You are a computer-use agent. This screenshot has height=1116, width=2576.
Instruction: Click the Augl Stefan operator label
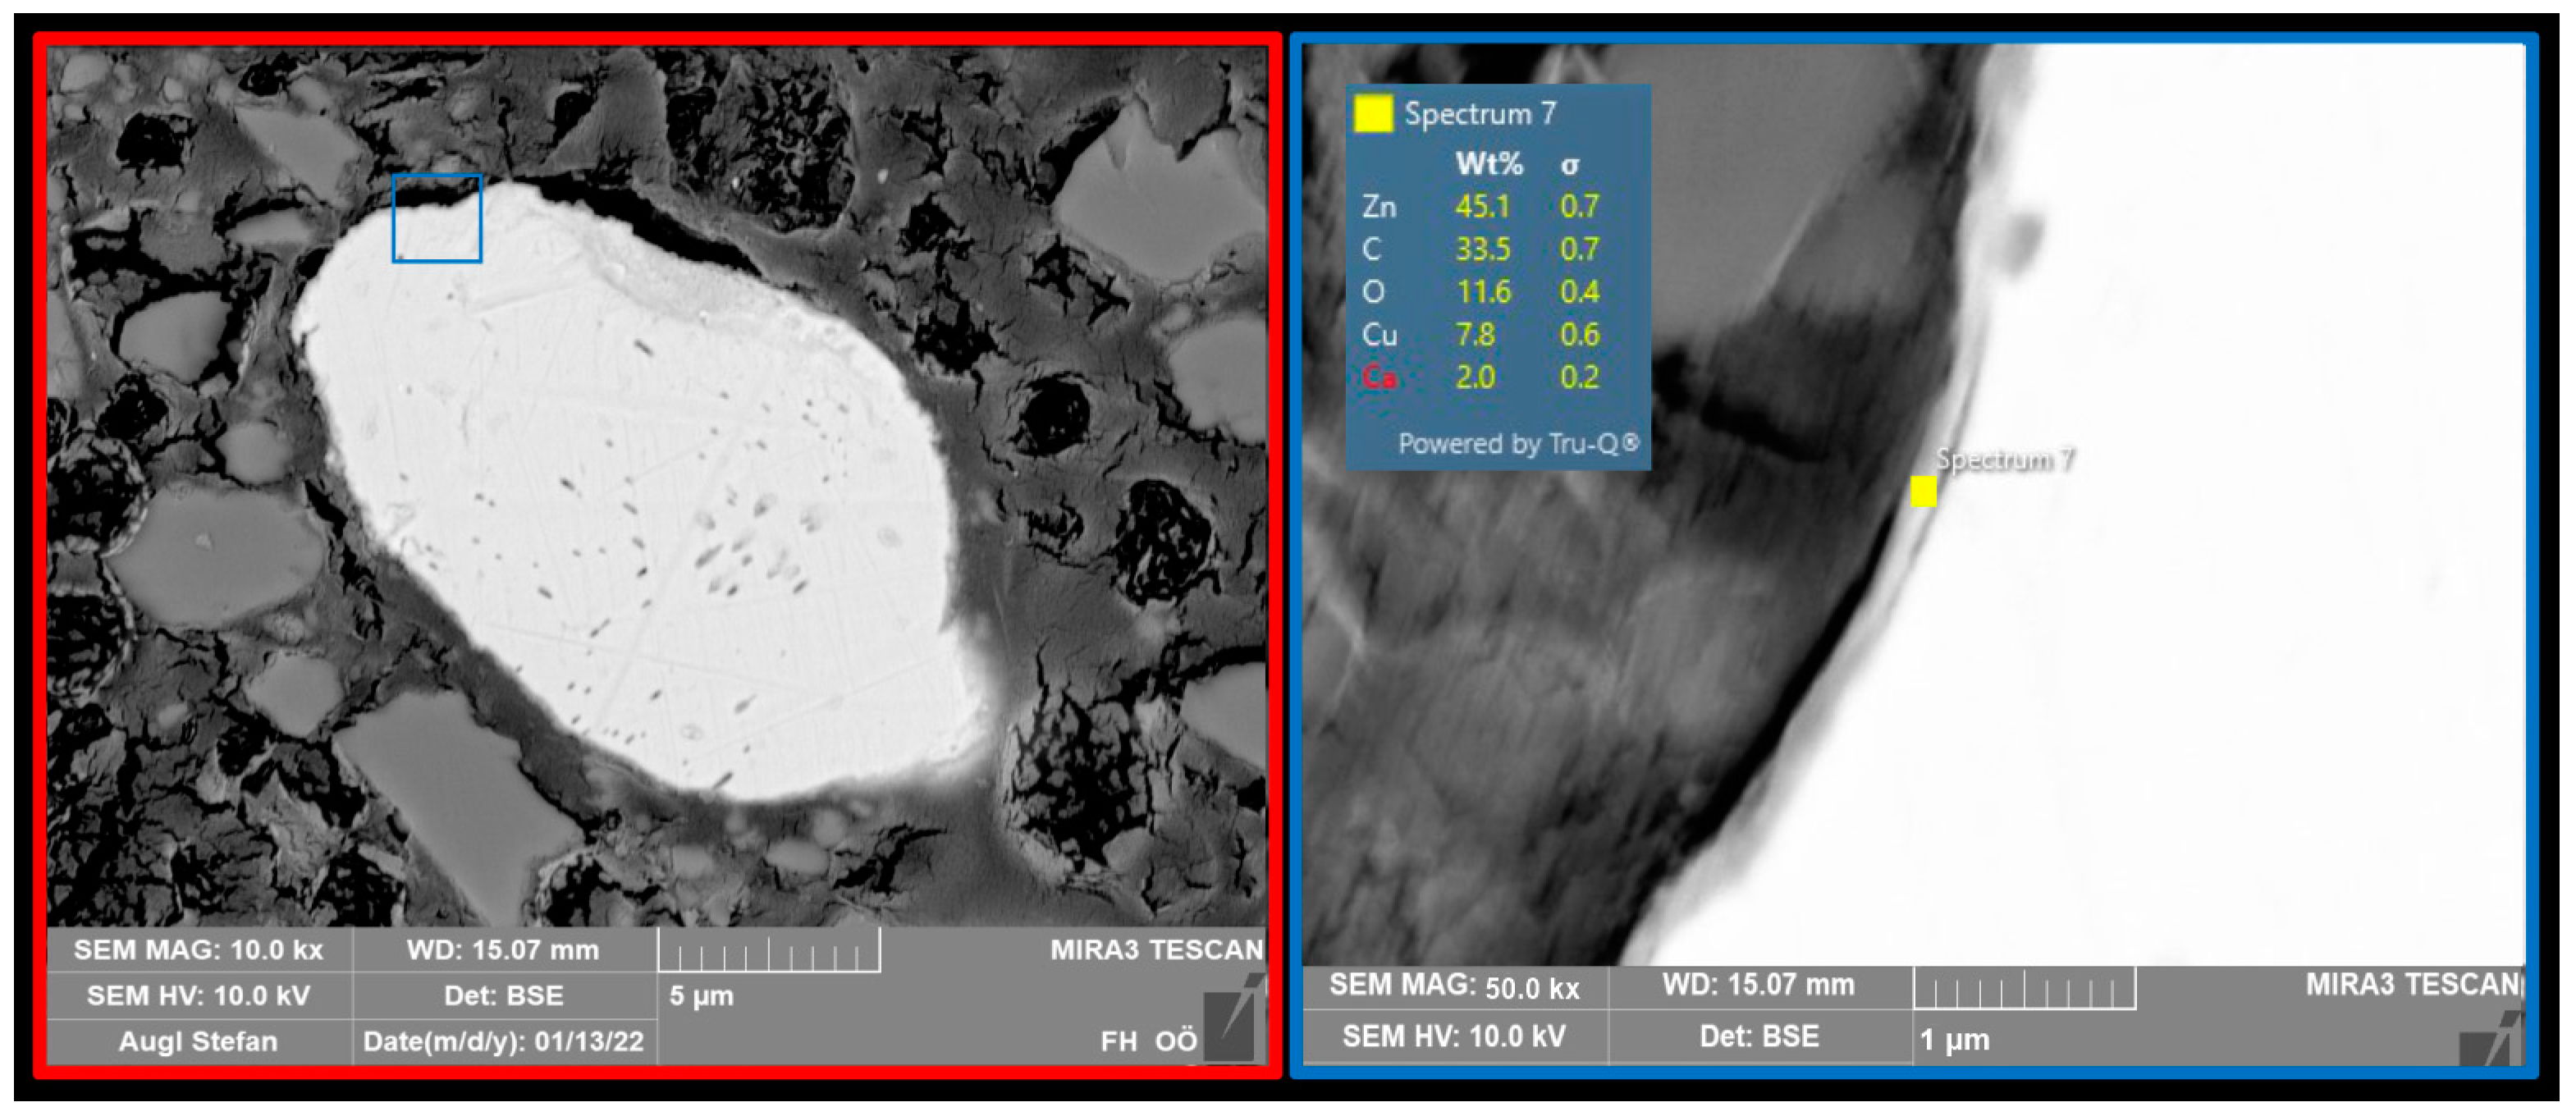point(198,1041)
